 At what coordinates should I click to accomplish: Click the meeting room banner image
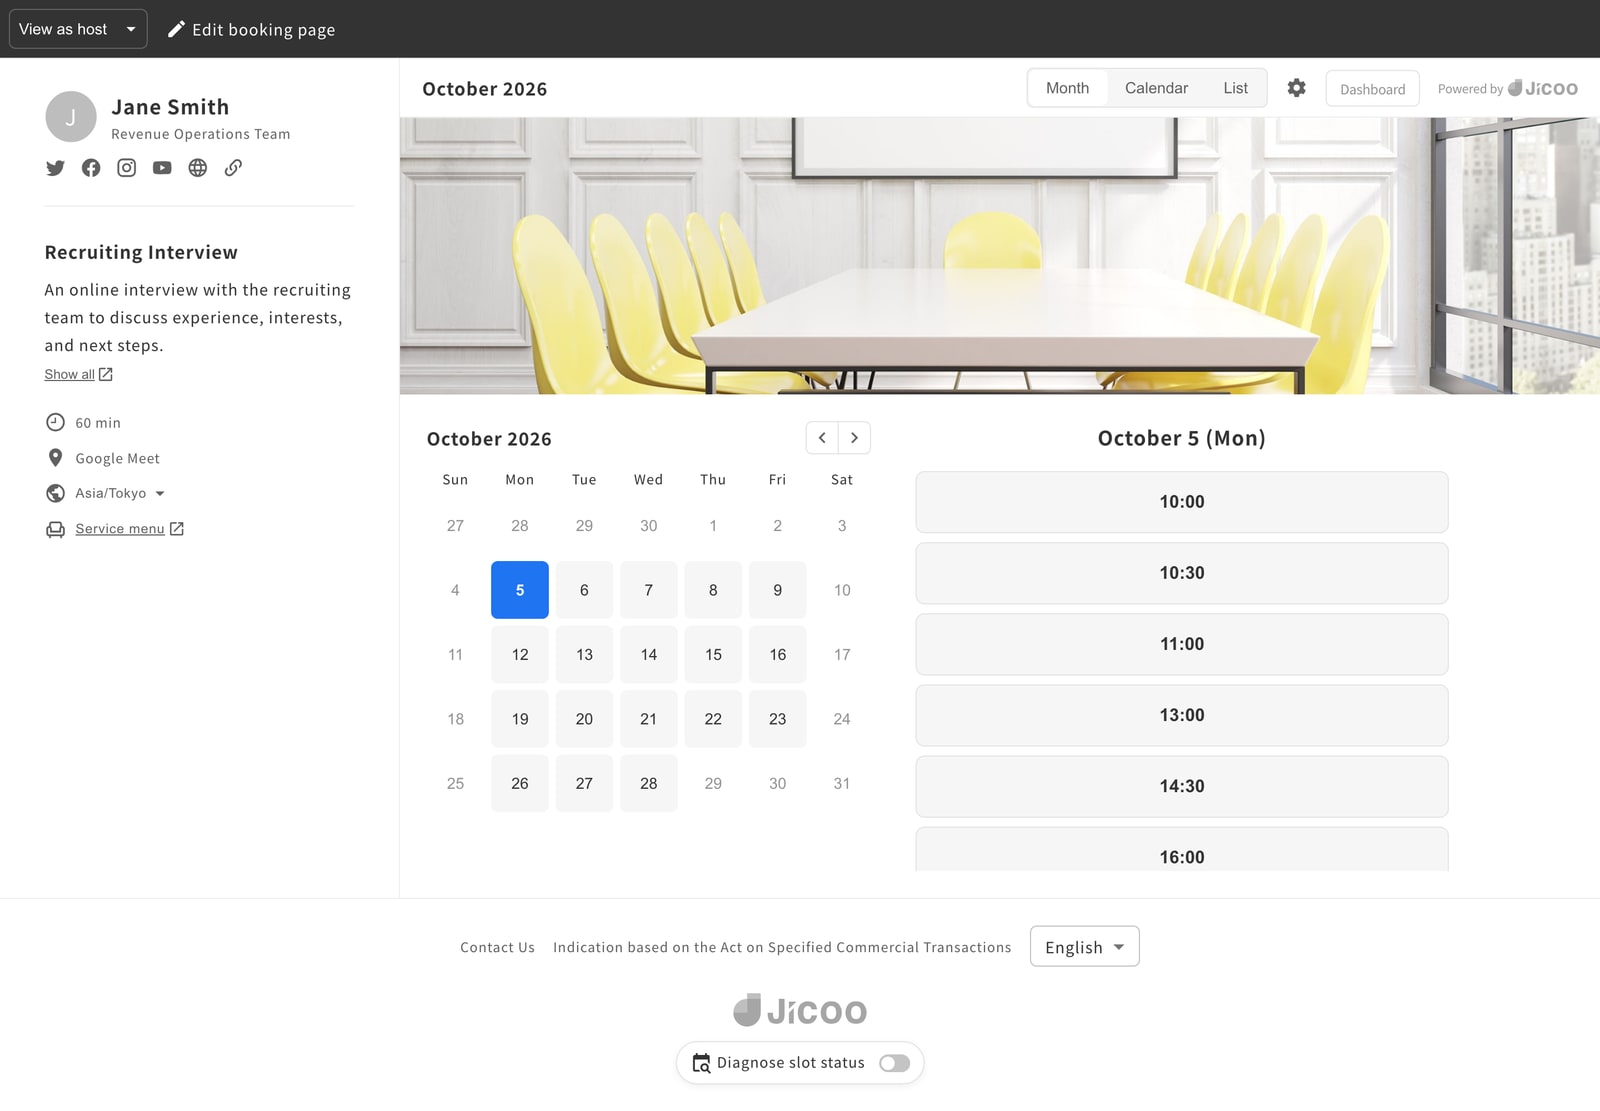point(1000,256)
